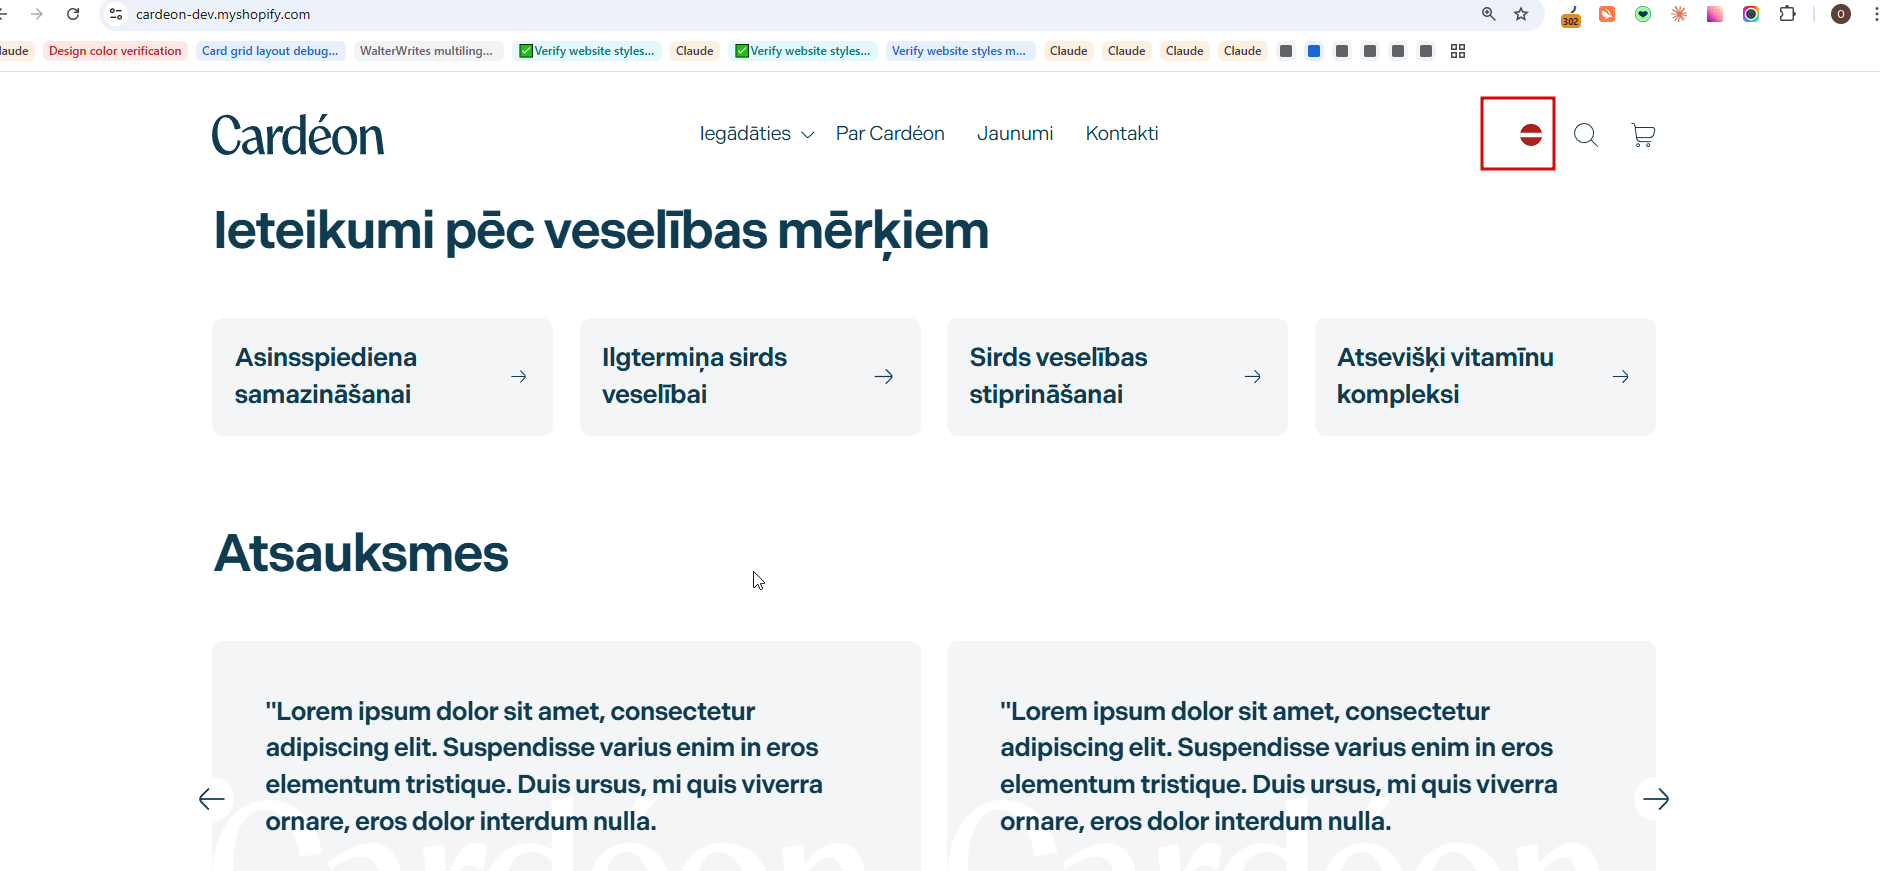Go to the Jaunumi page
The width and height of the screenshot is (1880, 871).
[1015, 133]
